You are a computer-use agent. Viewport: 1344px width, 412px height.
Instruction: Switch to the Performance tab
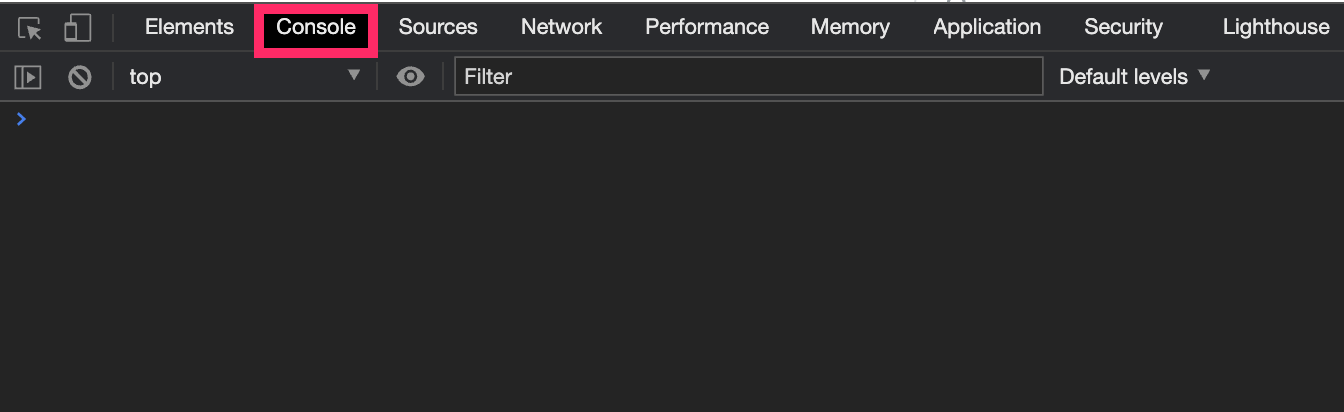(707, 27)
